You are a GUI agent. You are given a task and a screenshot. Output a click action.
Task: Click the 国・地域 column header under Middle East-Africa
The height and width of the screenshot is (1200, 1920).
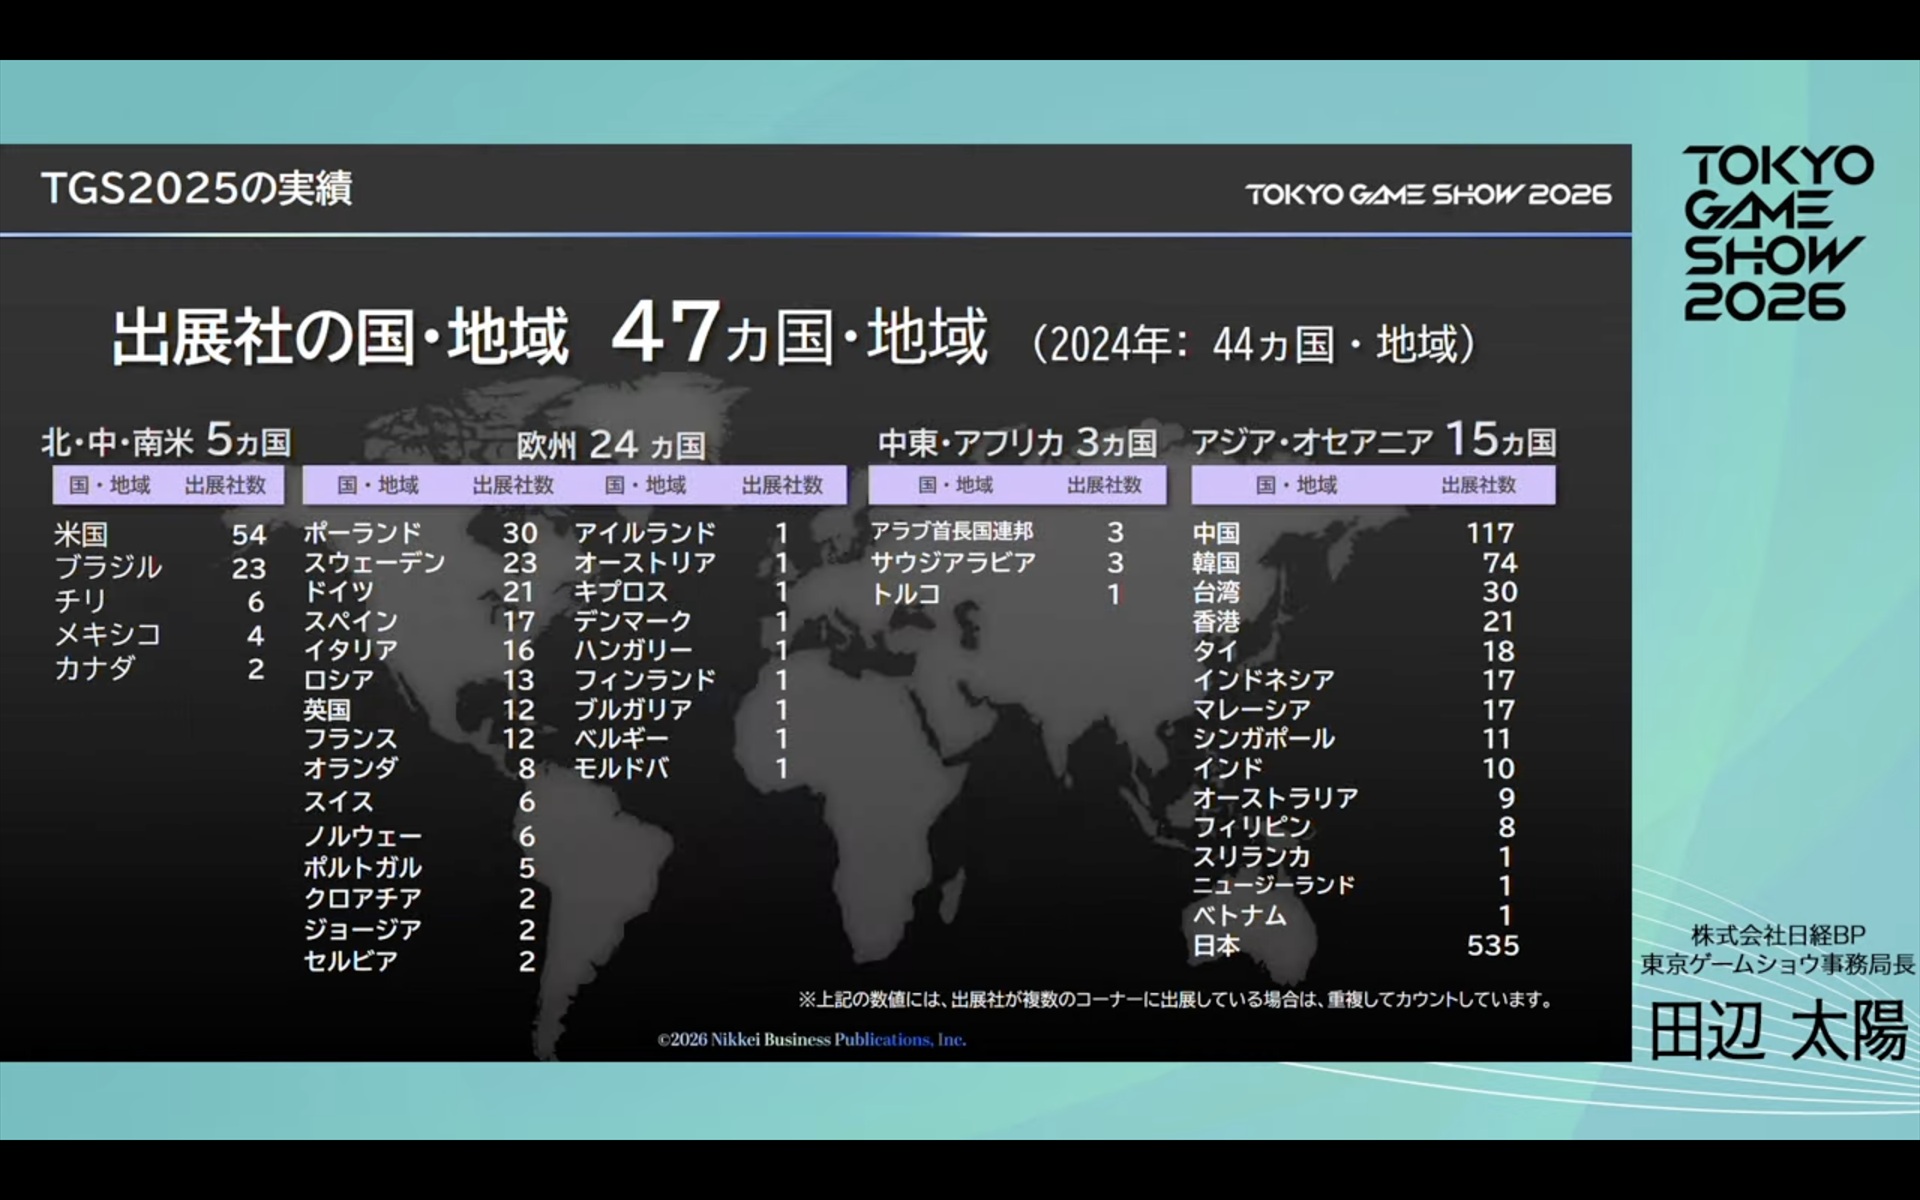pos(955,485)
